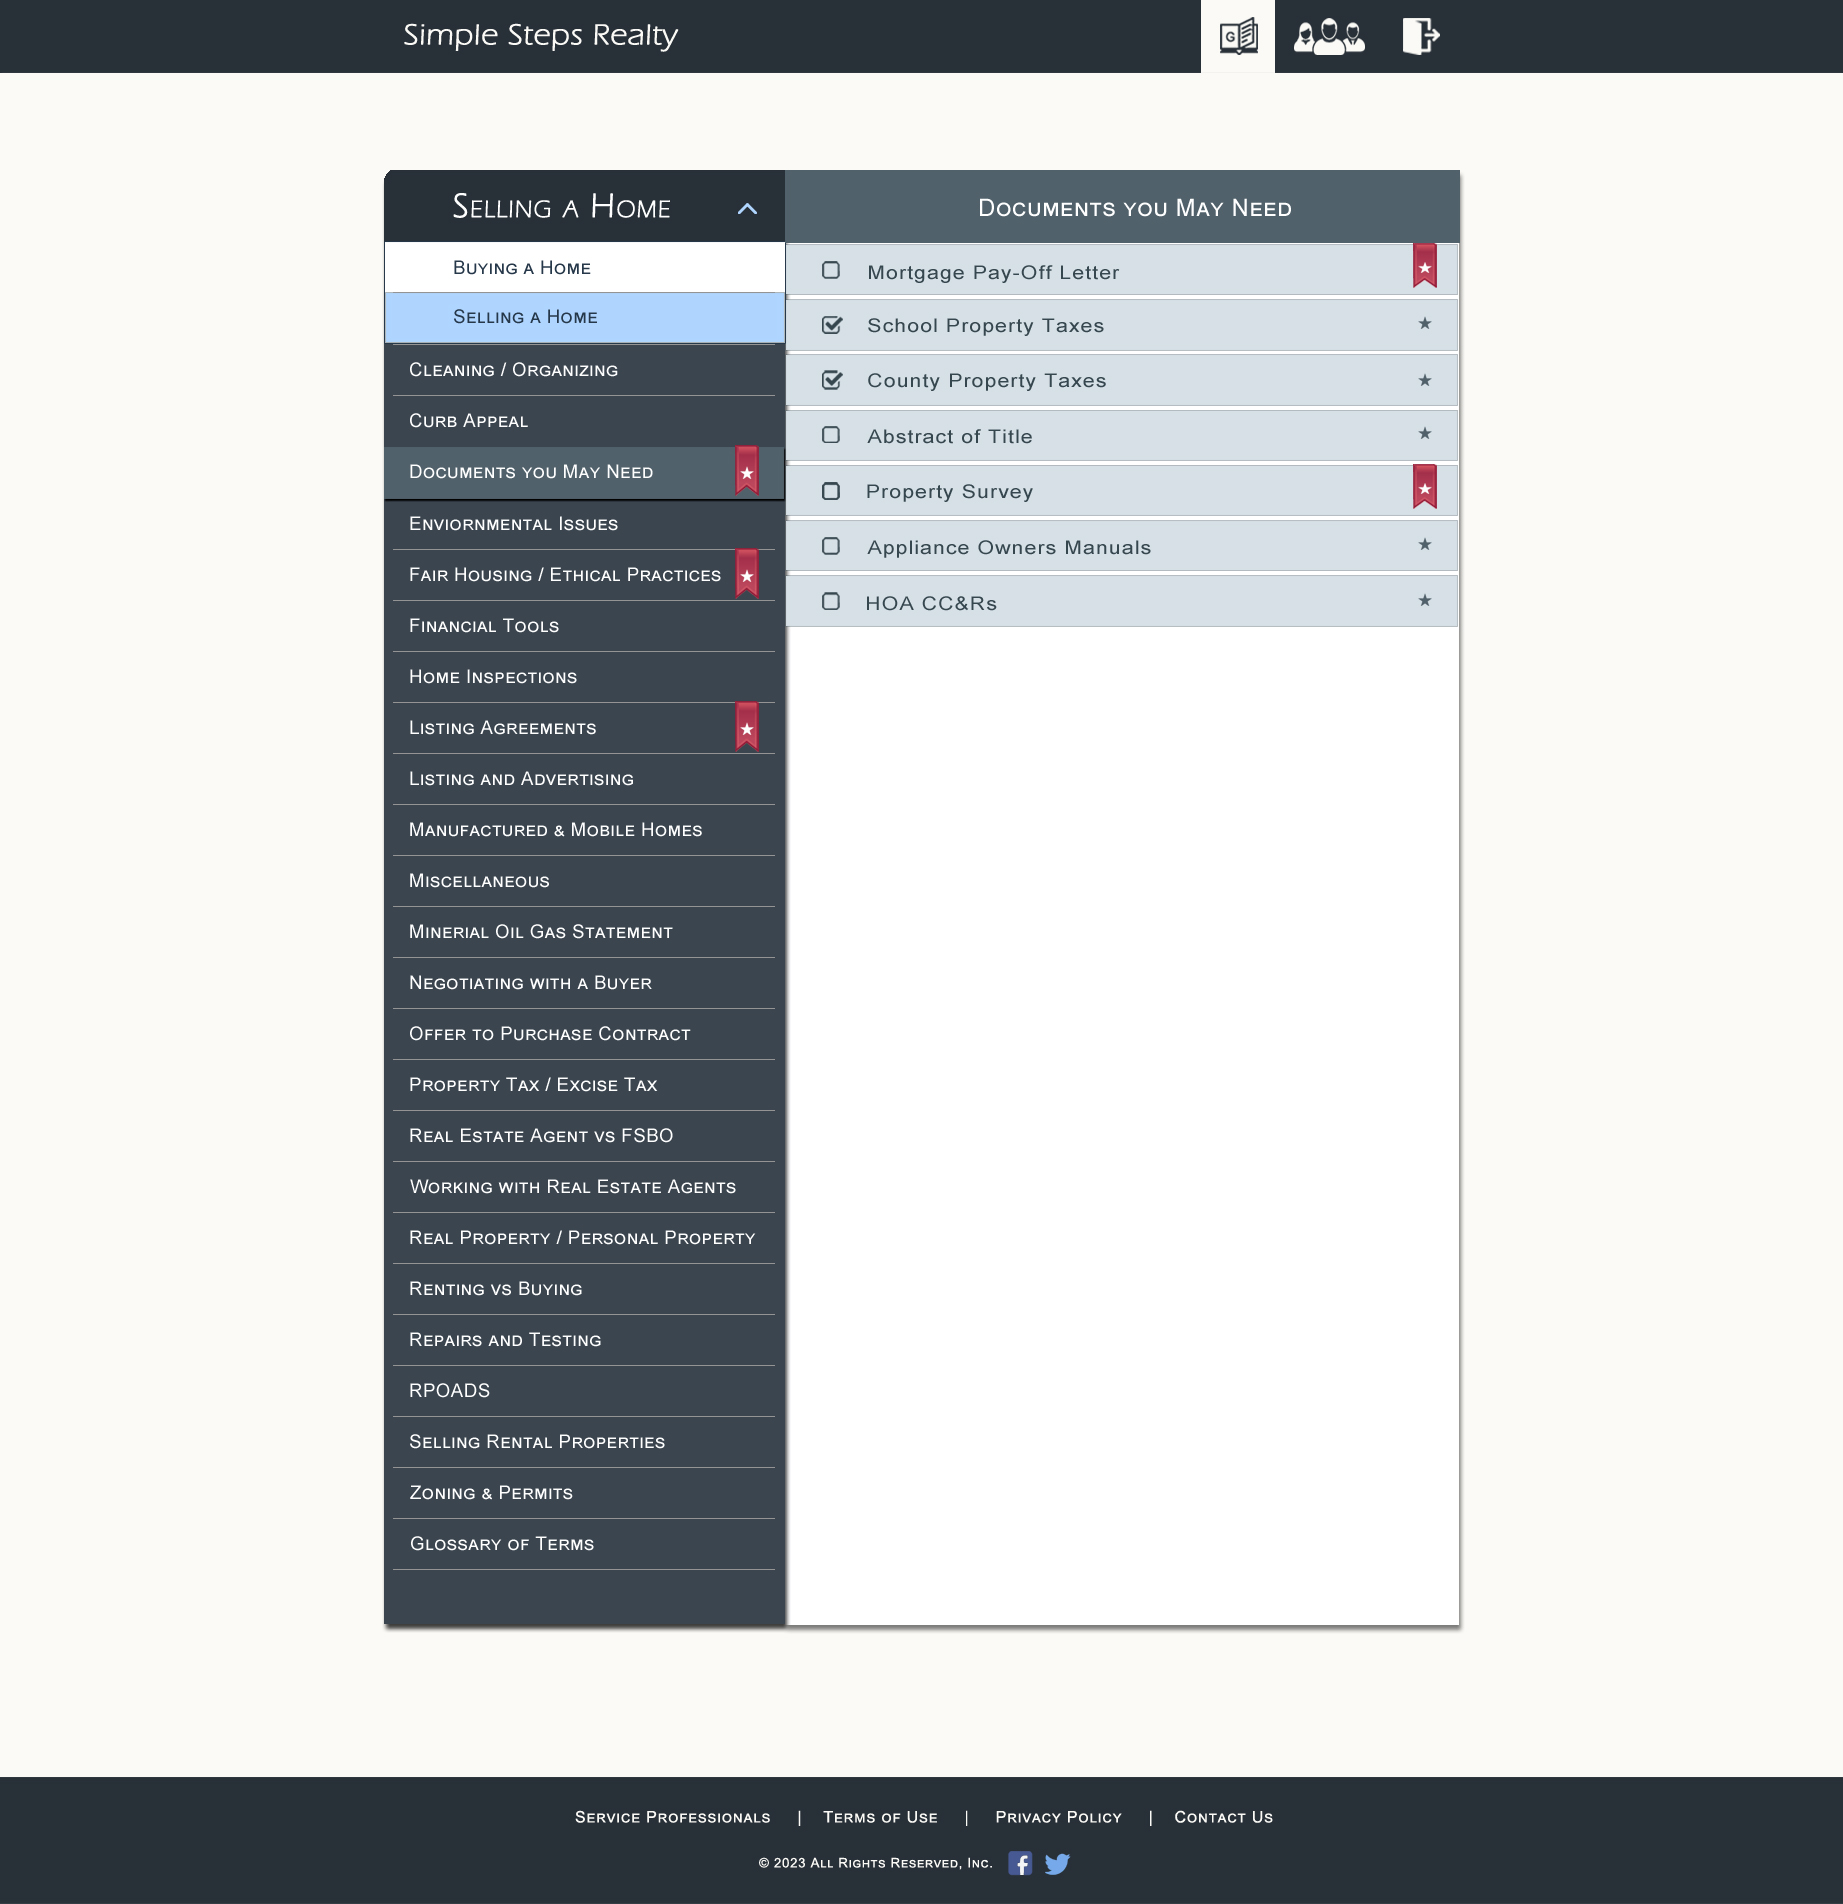Image resolution: width=1843 pixels, height=1904 pixels.
Task: Click the Contact Us footer link
Action: pyautogui.click(x=1223, y=1817)
